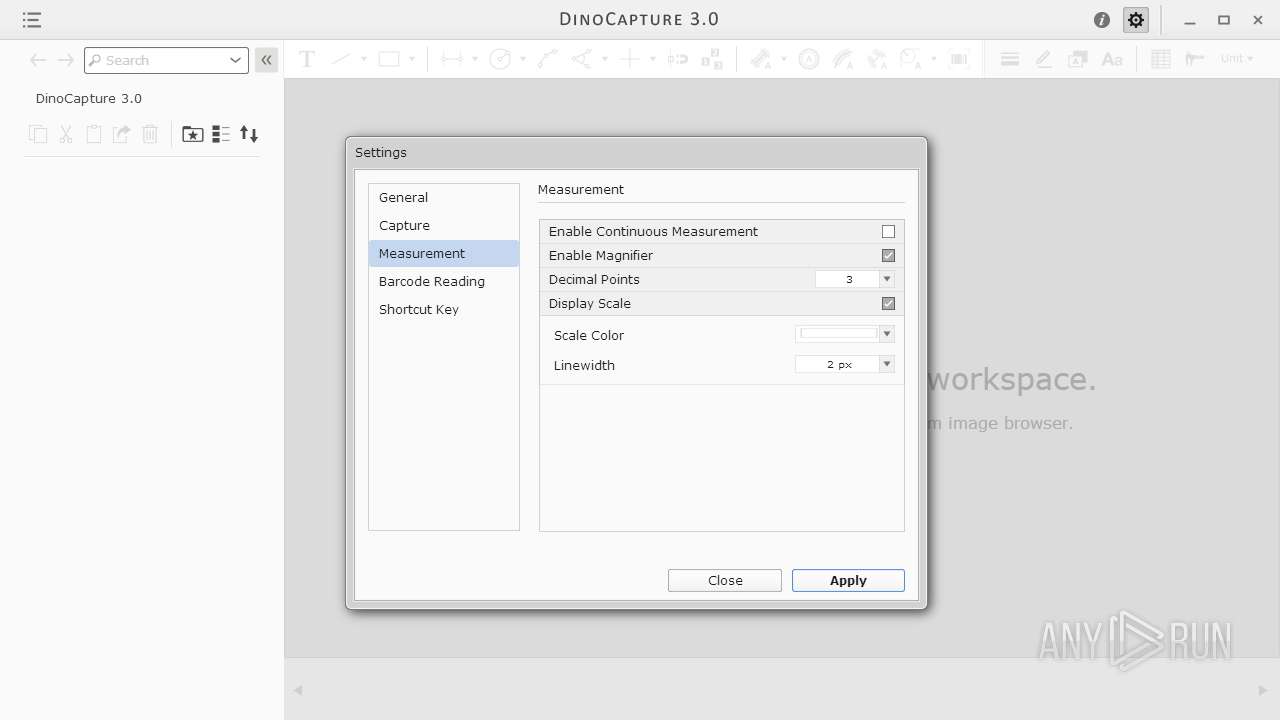Switch to list view icon
Image resolution: width=1280 pixels, height=720 pixels.
[x=221, y=134]
